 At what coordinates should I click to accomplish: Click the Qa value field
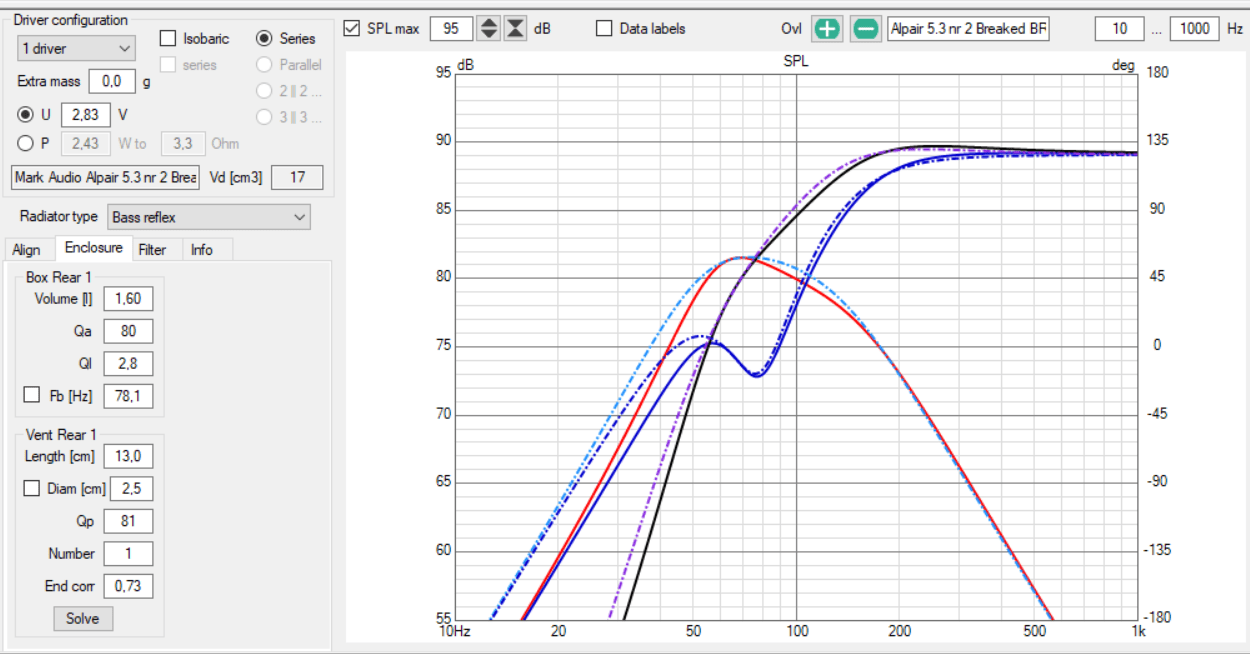[x=129, y=331]
